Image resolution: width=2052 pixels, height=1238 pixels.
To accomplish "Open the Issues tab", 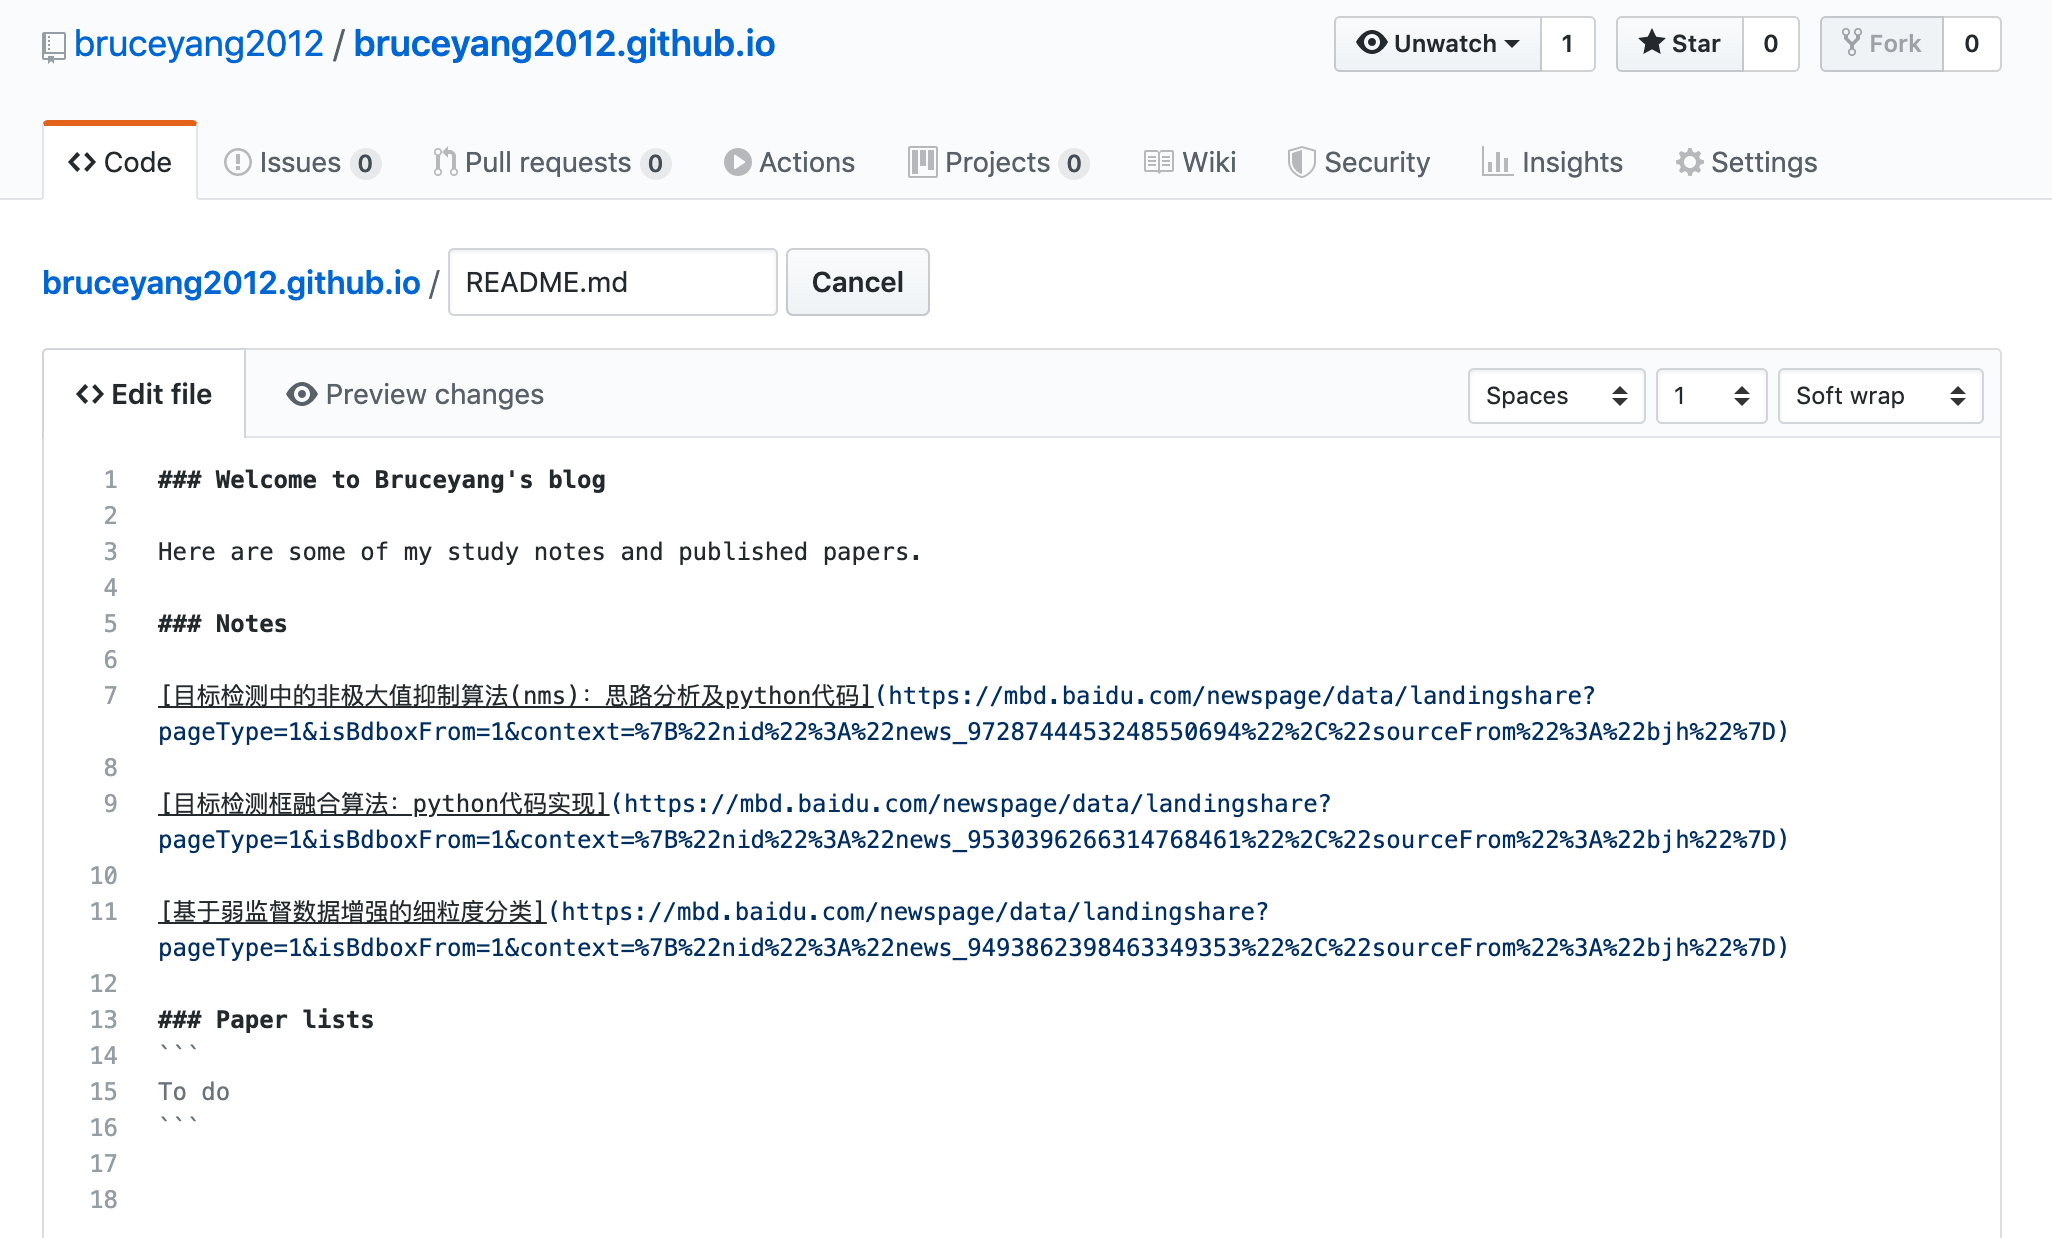I will [x=303, y=162].
